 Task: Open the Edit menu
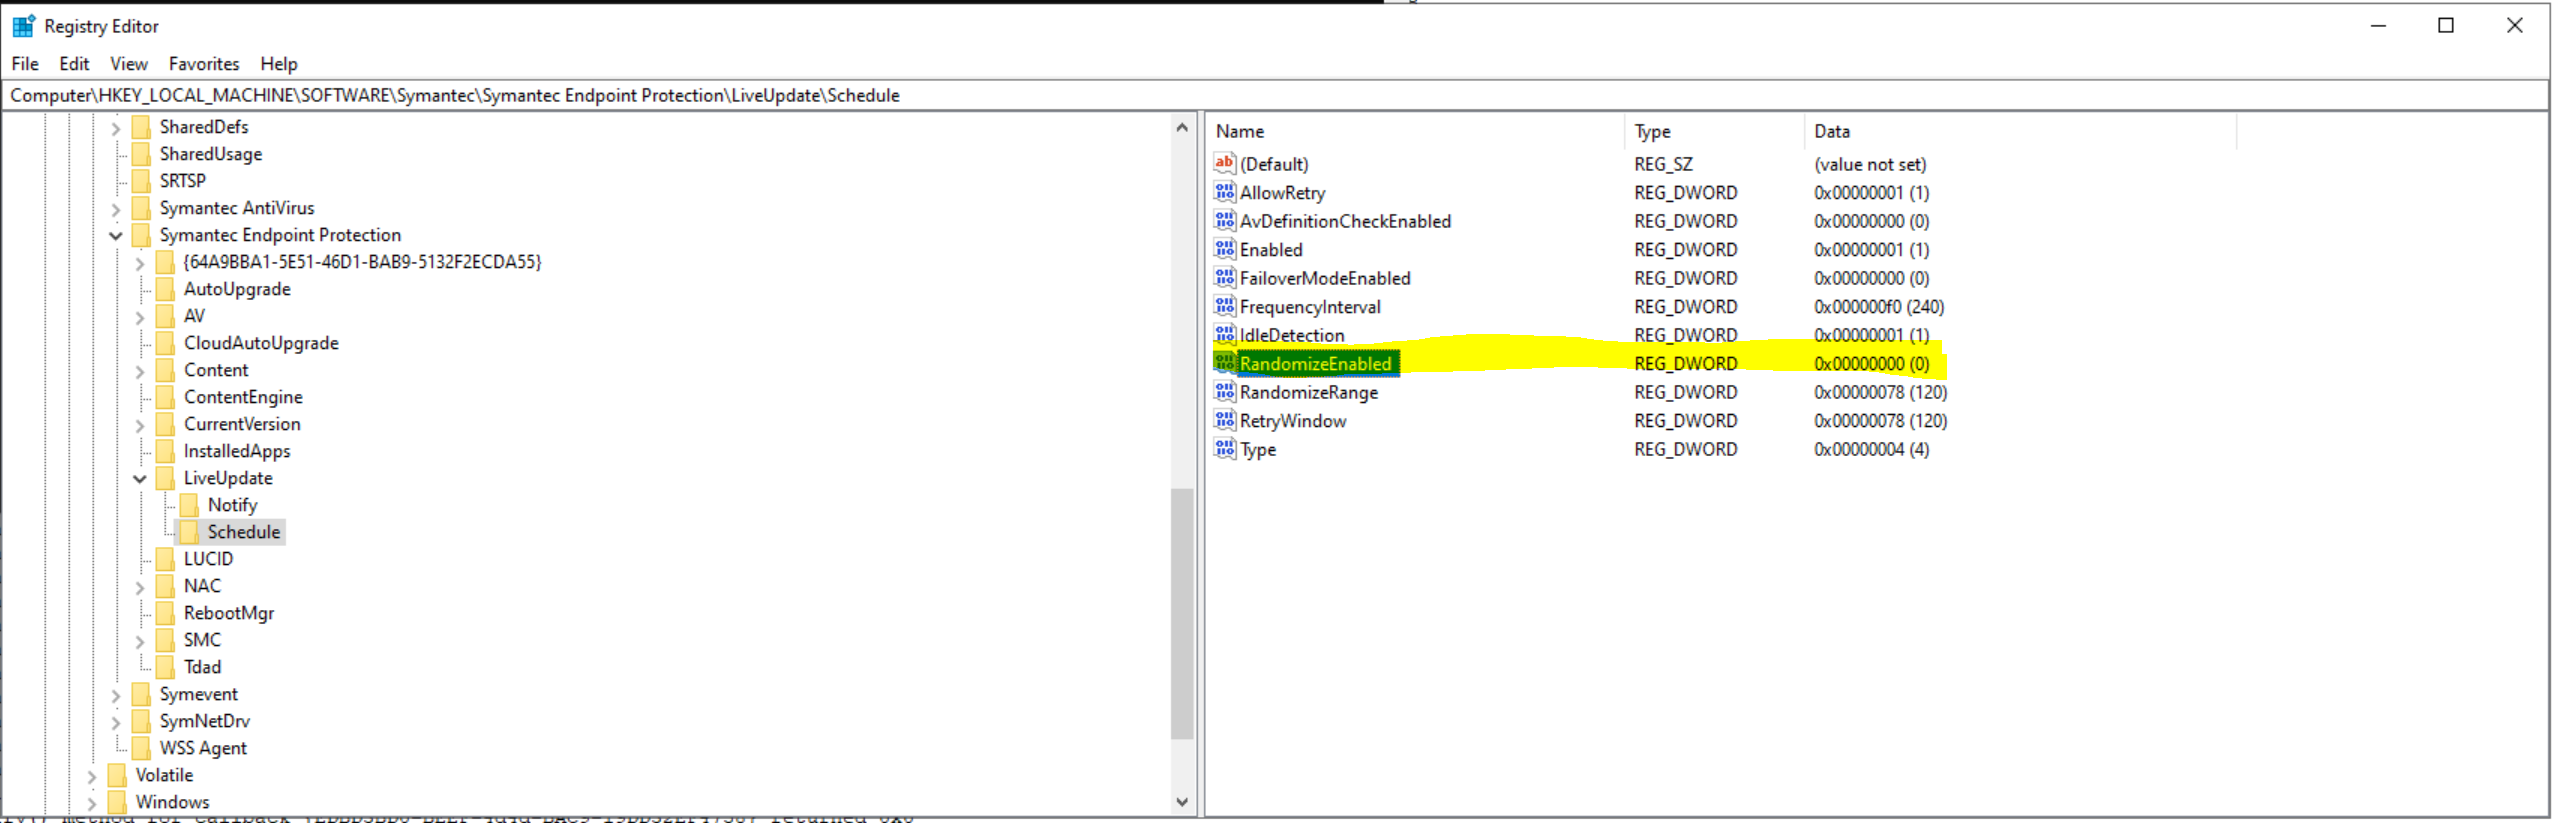tap(74, 64)
